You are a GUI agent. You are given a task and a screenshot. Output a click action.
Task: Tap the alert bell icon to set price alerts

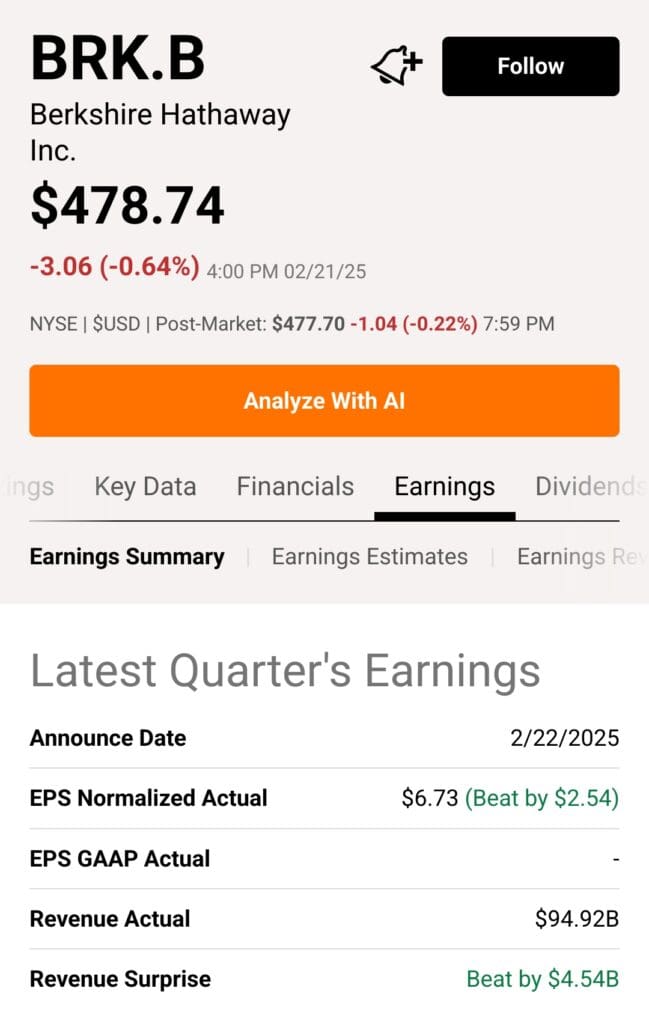coord(395,65)
